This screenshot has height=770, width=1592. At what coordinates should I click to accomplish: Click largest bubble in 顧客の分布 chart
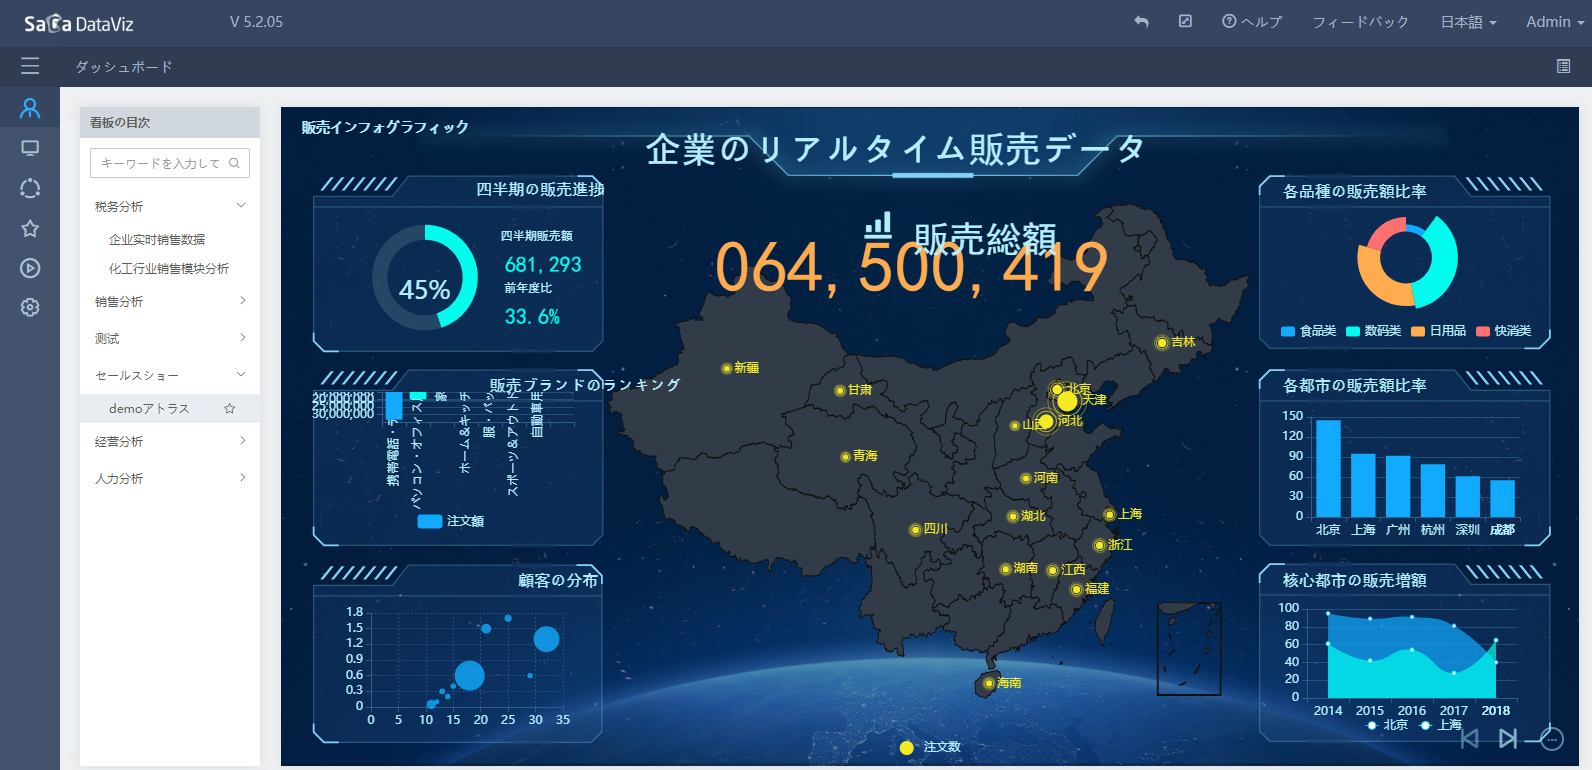[469, 676]
